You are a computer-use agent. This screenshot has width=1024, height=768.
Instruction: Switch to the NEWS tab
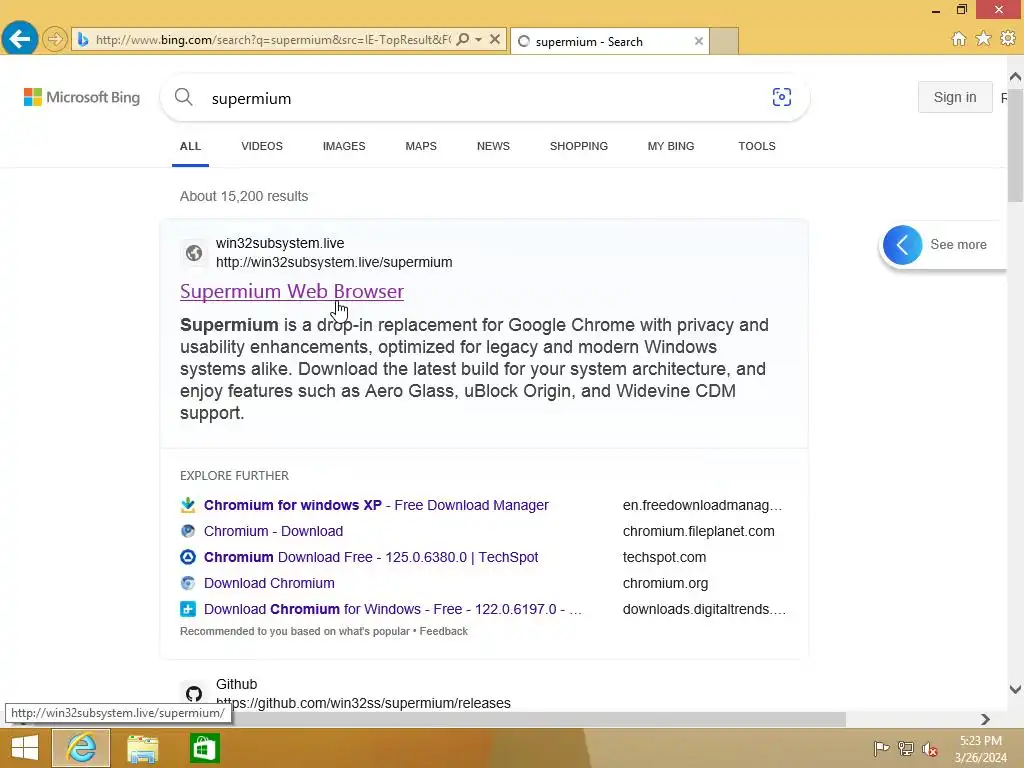(493, 146)
